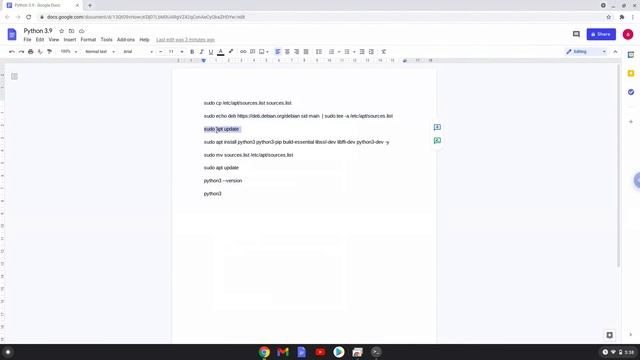
Task: Open the Help menu
Action: [144, 40]
